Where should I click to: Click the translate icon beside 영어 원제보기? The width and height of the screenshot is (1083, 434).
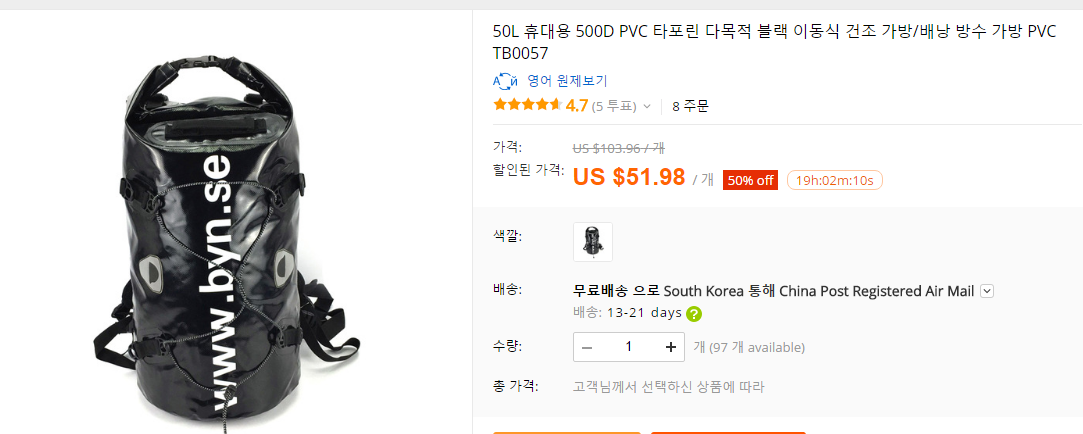tap(504, 81)
